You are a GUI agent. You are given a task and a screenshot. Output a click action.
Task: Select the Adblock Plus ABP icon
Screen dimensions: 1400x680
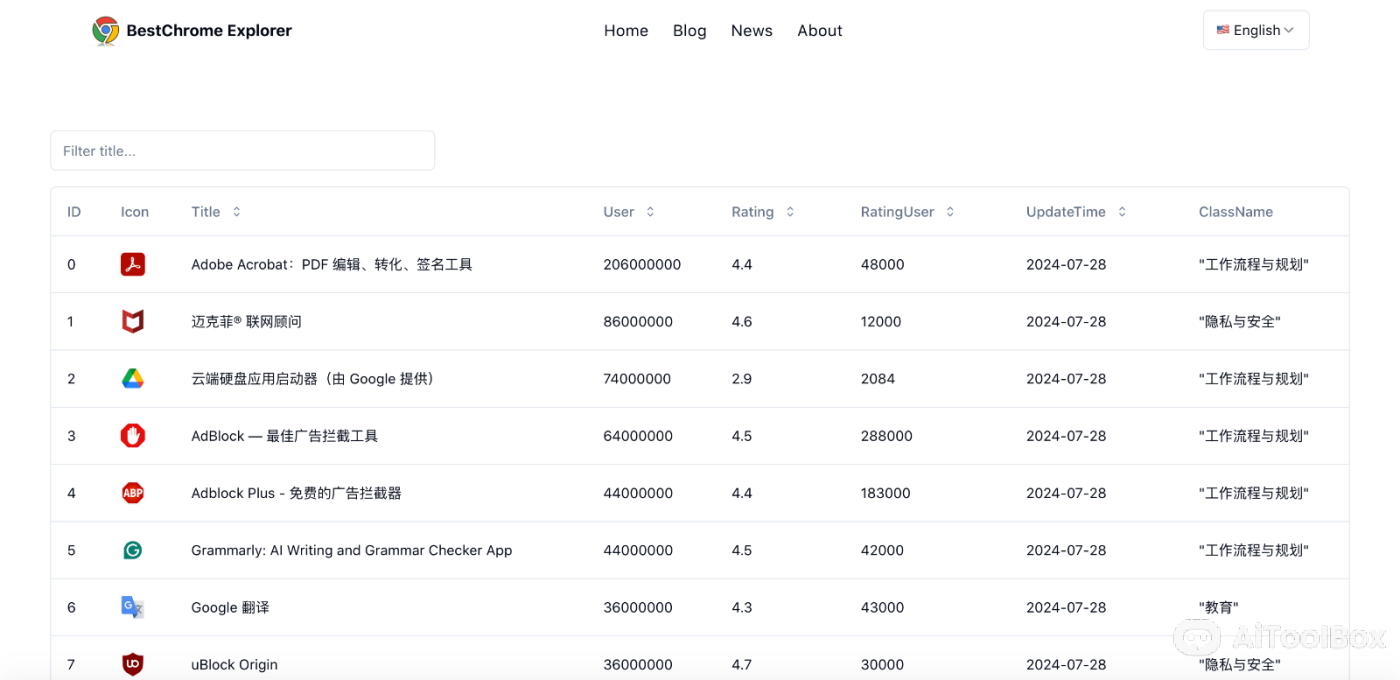[x=133, y=492]
